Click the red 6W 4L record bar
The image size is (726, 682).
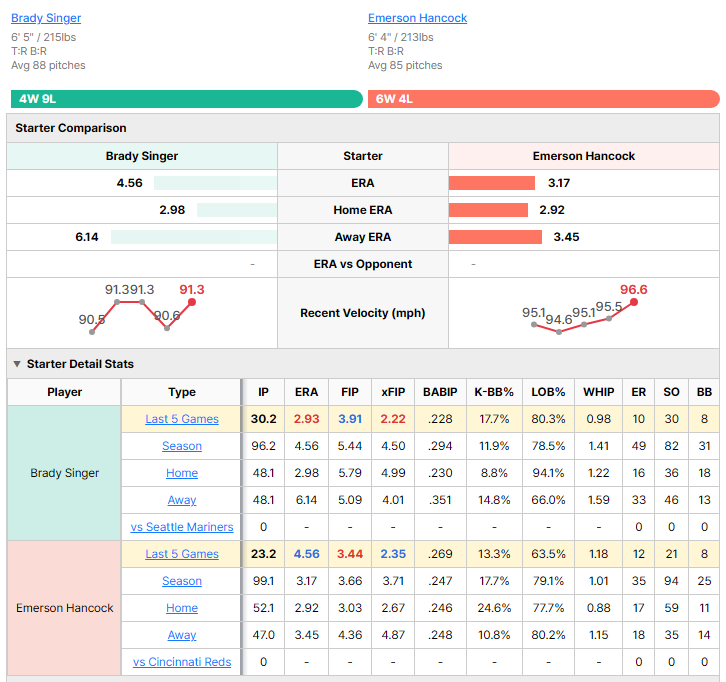tap(544, 99)
